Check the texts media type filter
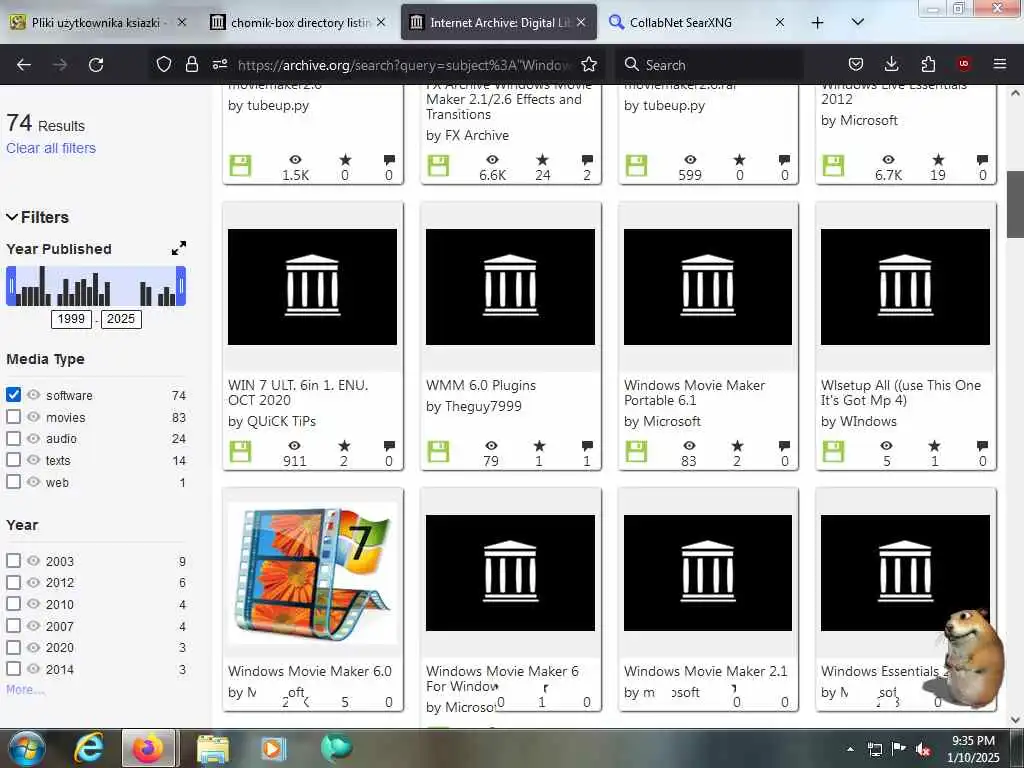Image resolution: width=1024 pixels, height=768 pixels. pos(13,460)
